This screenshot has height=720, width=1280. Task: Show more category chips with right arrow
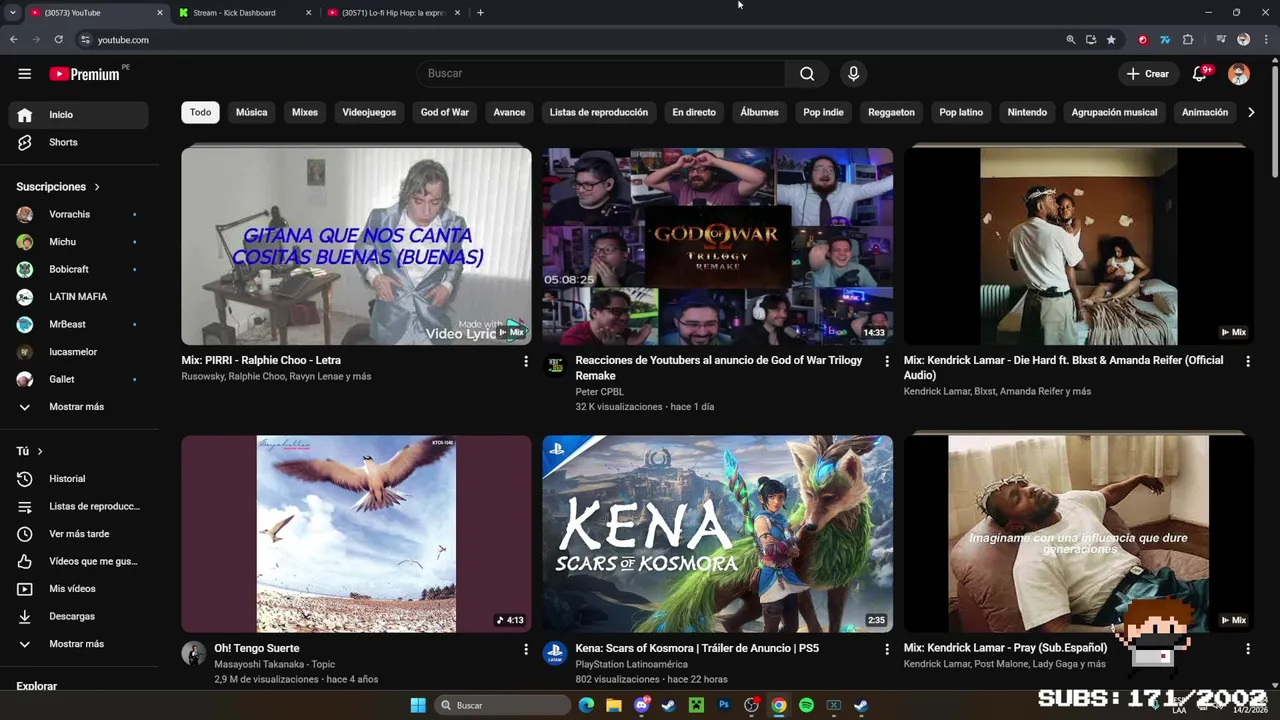(x=1250, y=113)
